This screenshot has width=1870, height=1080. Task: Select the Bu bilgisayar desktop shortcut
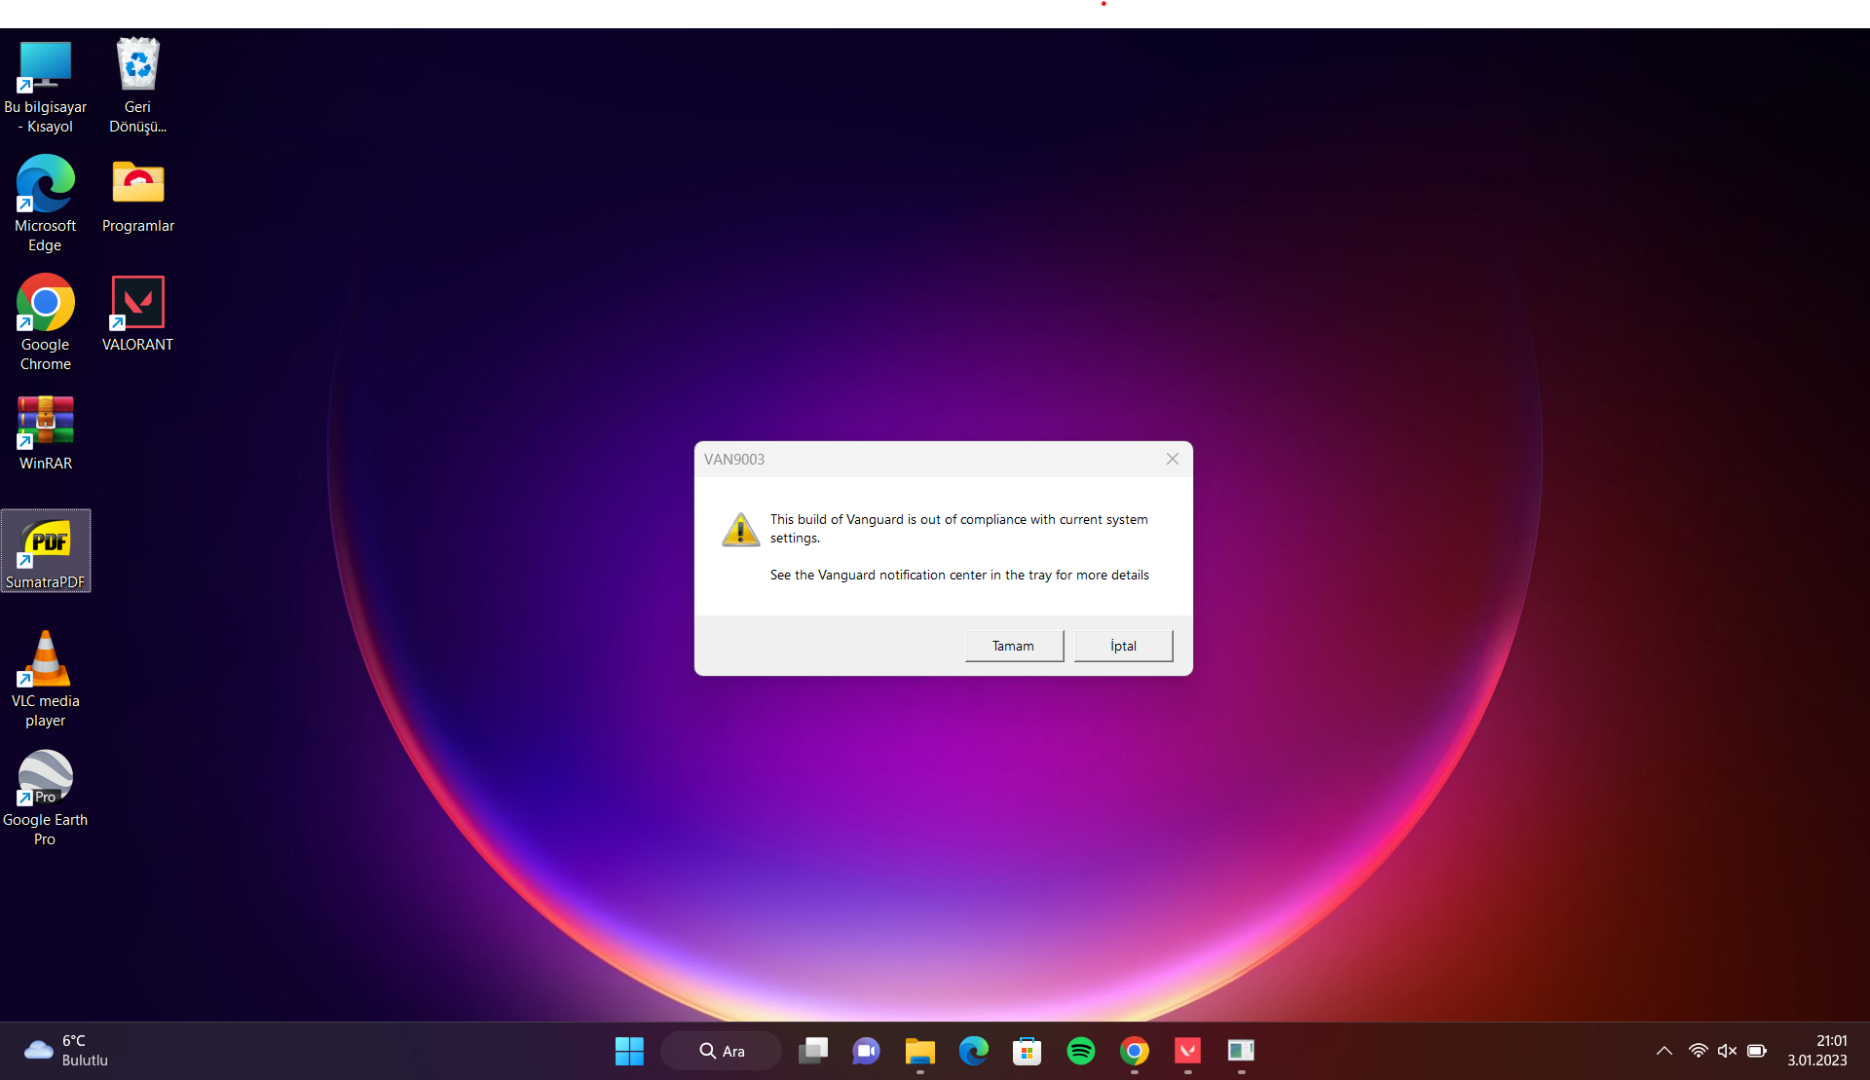pyautogui.click(x=45, y=87)
